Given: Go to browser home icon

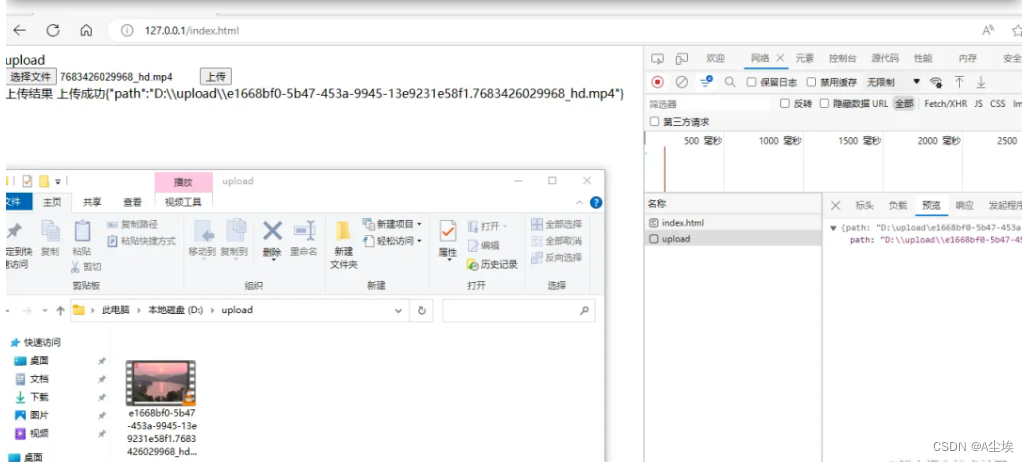Looking at the screenshot, I should tap(86, 30).
